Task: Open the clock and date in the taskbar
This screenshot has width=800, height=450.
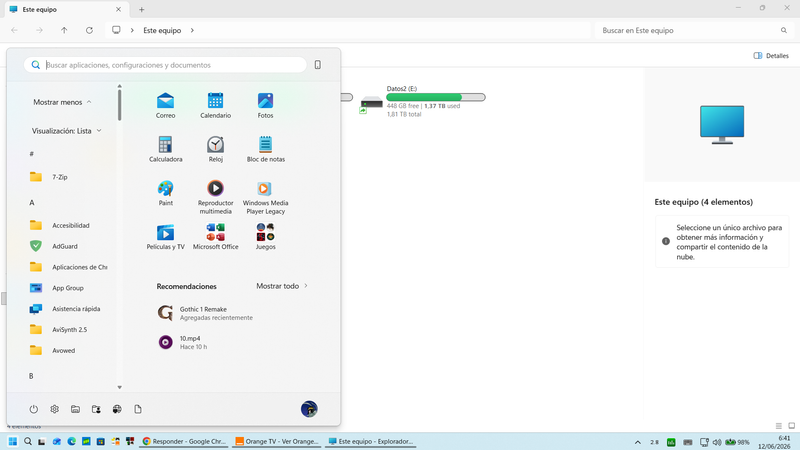Action: coord(774,442)
